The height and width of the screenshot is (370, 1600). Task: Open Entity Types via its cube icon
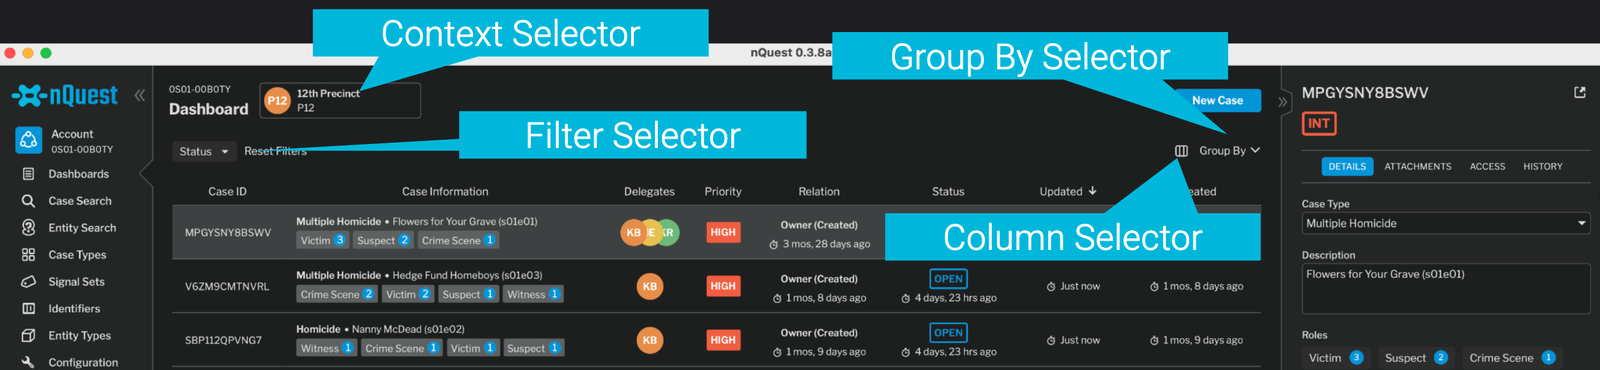(28, 336)
